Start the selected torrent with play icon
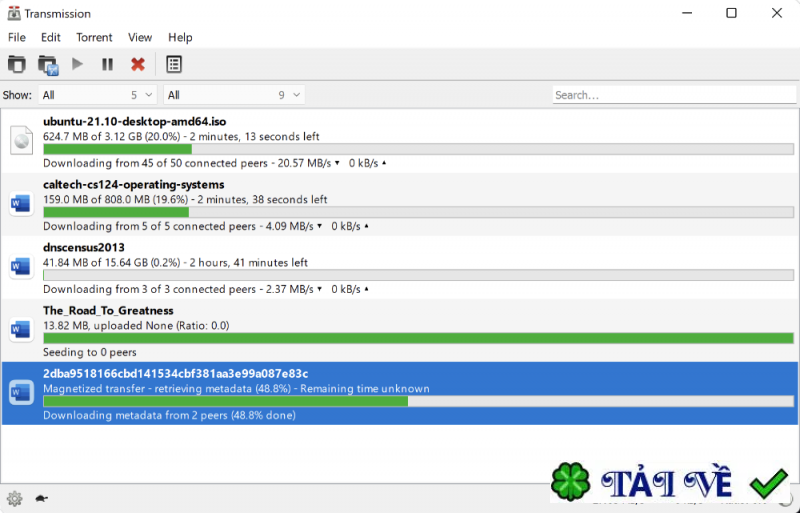The width and height of the screenshot is (800, 513). tap(78, 64)
